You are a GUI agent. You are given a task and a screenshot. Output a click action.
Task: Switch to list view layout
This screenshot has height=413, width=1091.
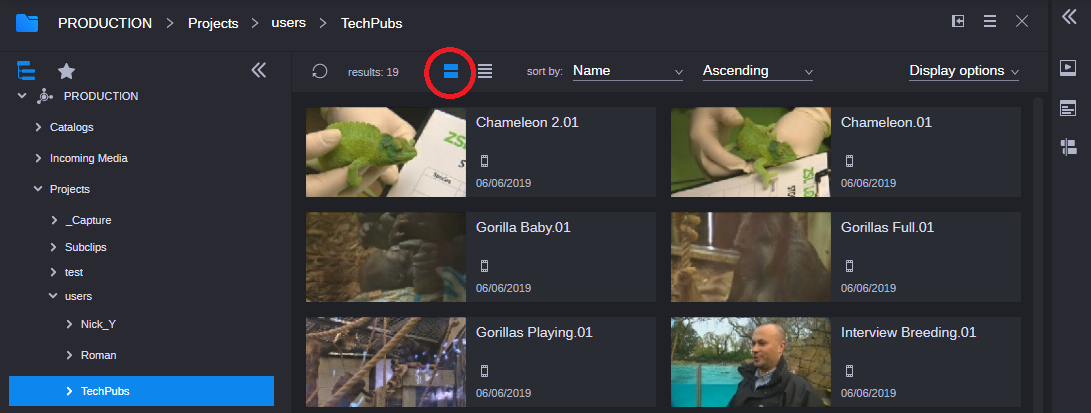click(x=485, y=71)
